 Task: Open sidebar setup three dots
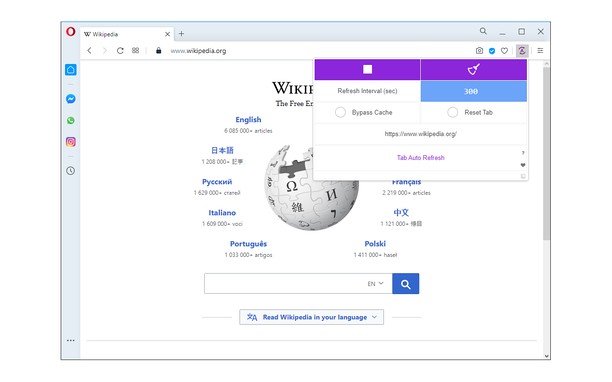(71, 340)
